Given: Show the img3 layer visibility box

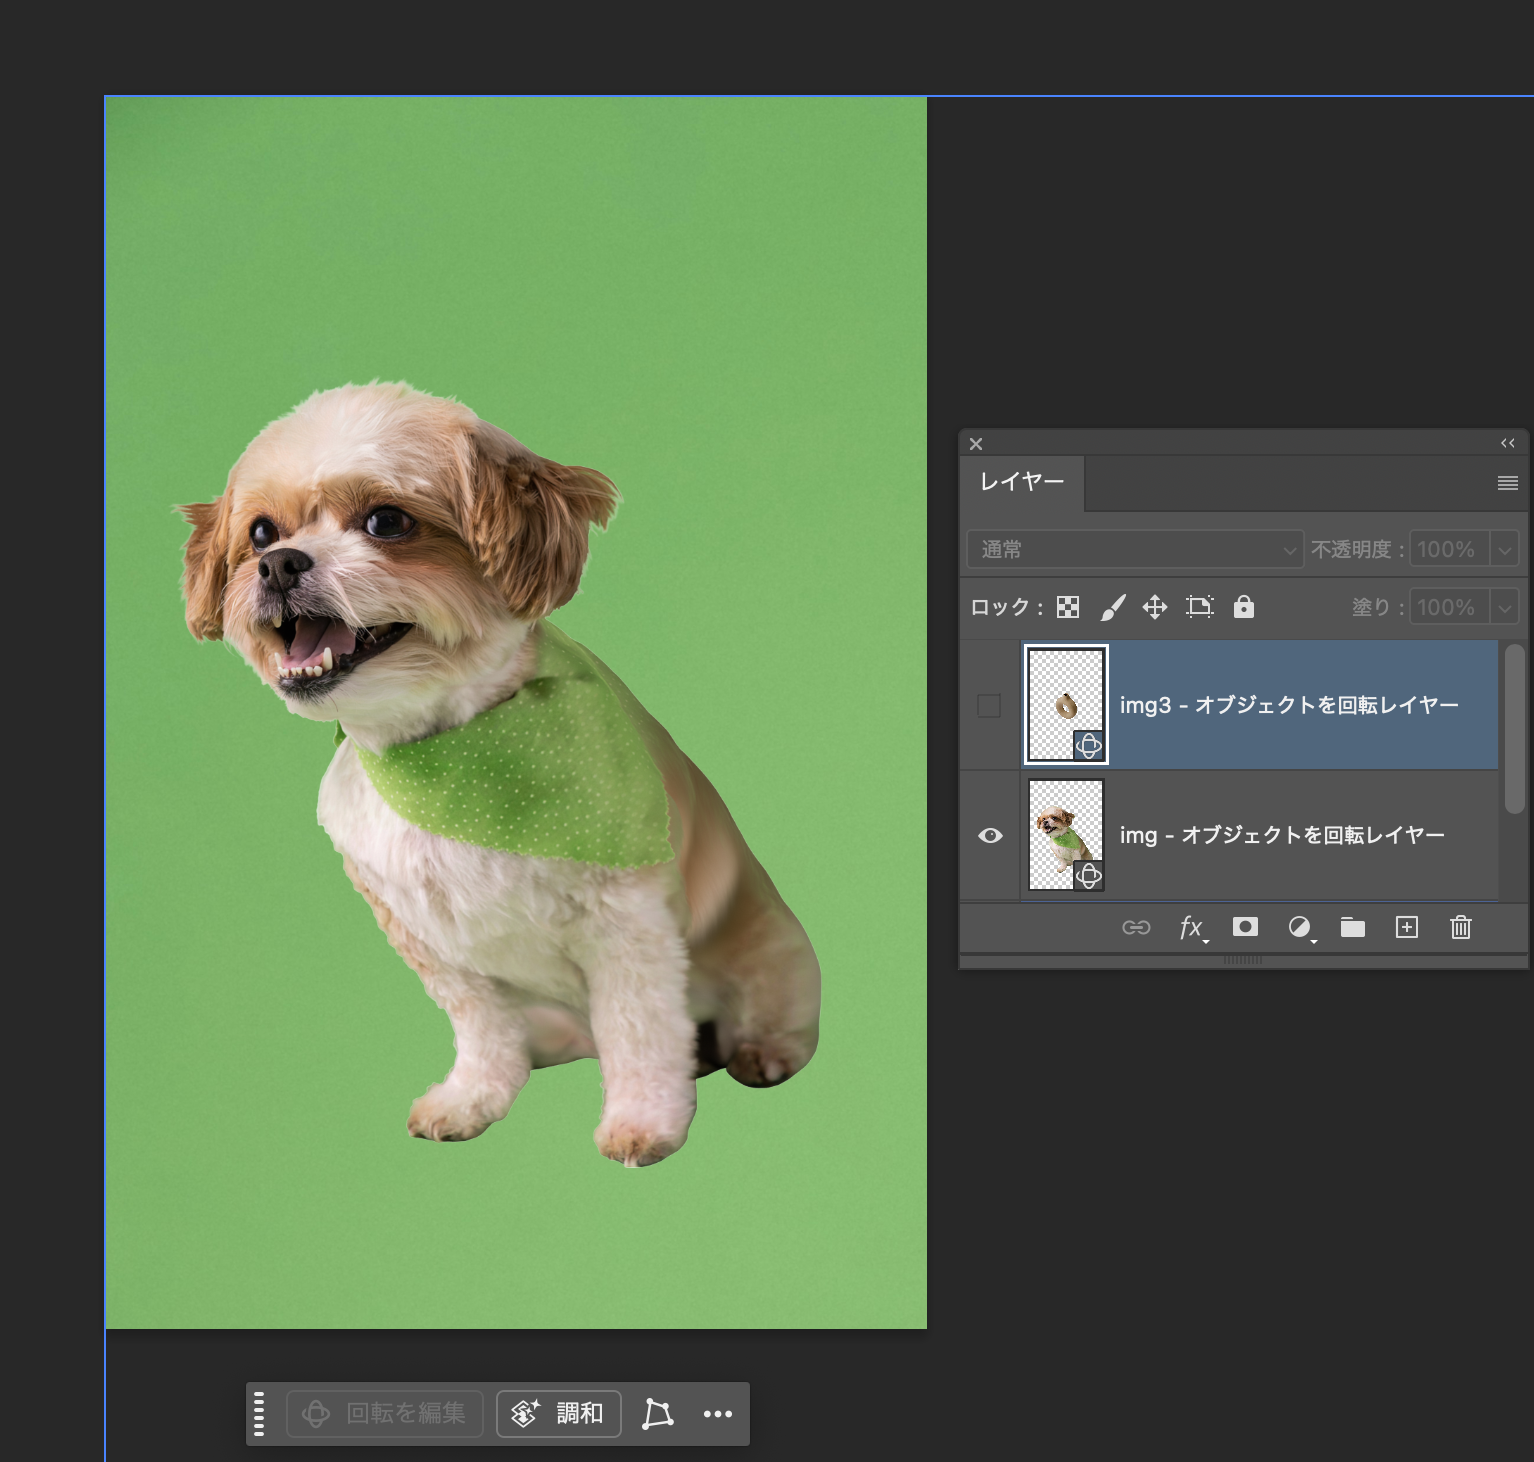Looking at the screenshot, I should click(989, 705).
